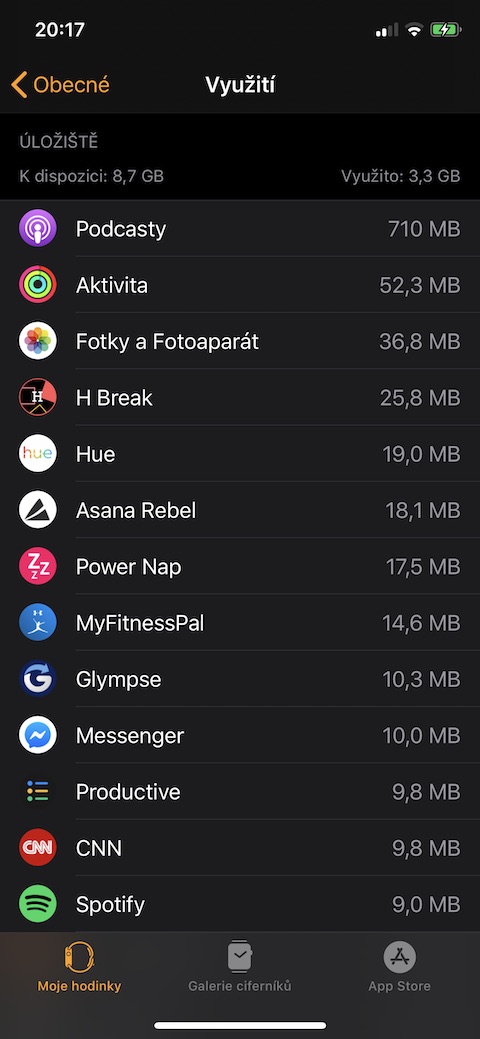The height and width of the screenshot is (1039, 480).
Task: Switch to the Moje hodinky tab
Action: click(x=80, y=967)
